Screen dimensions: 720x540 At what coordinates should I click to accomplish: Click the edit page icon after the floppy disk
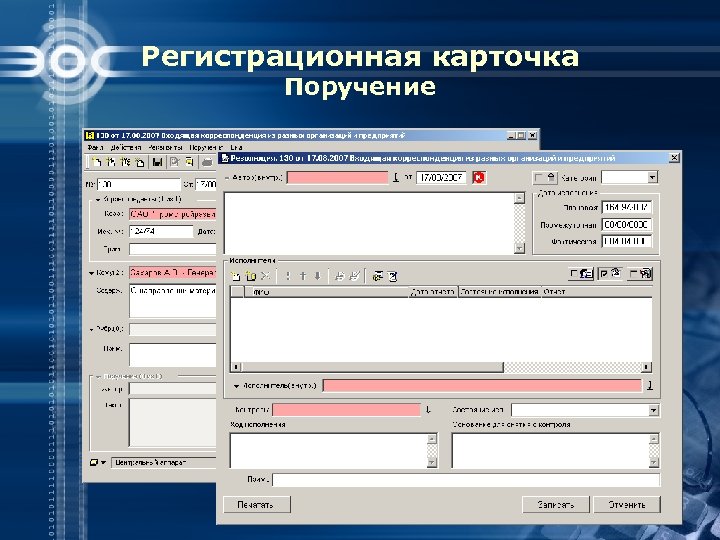(x=174, y=162)
